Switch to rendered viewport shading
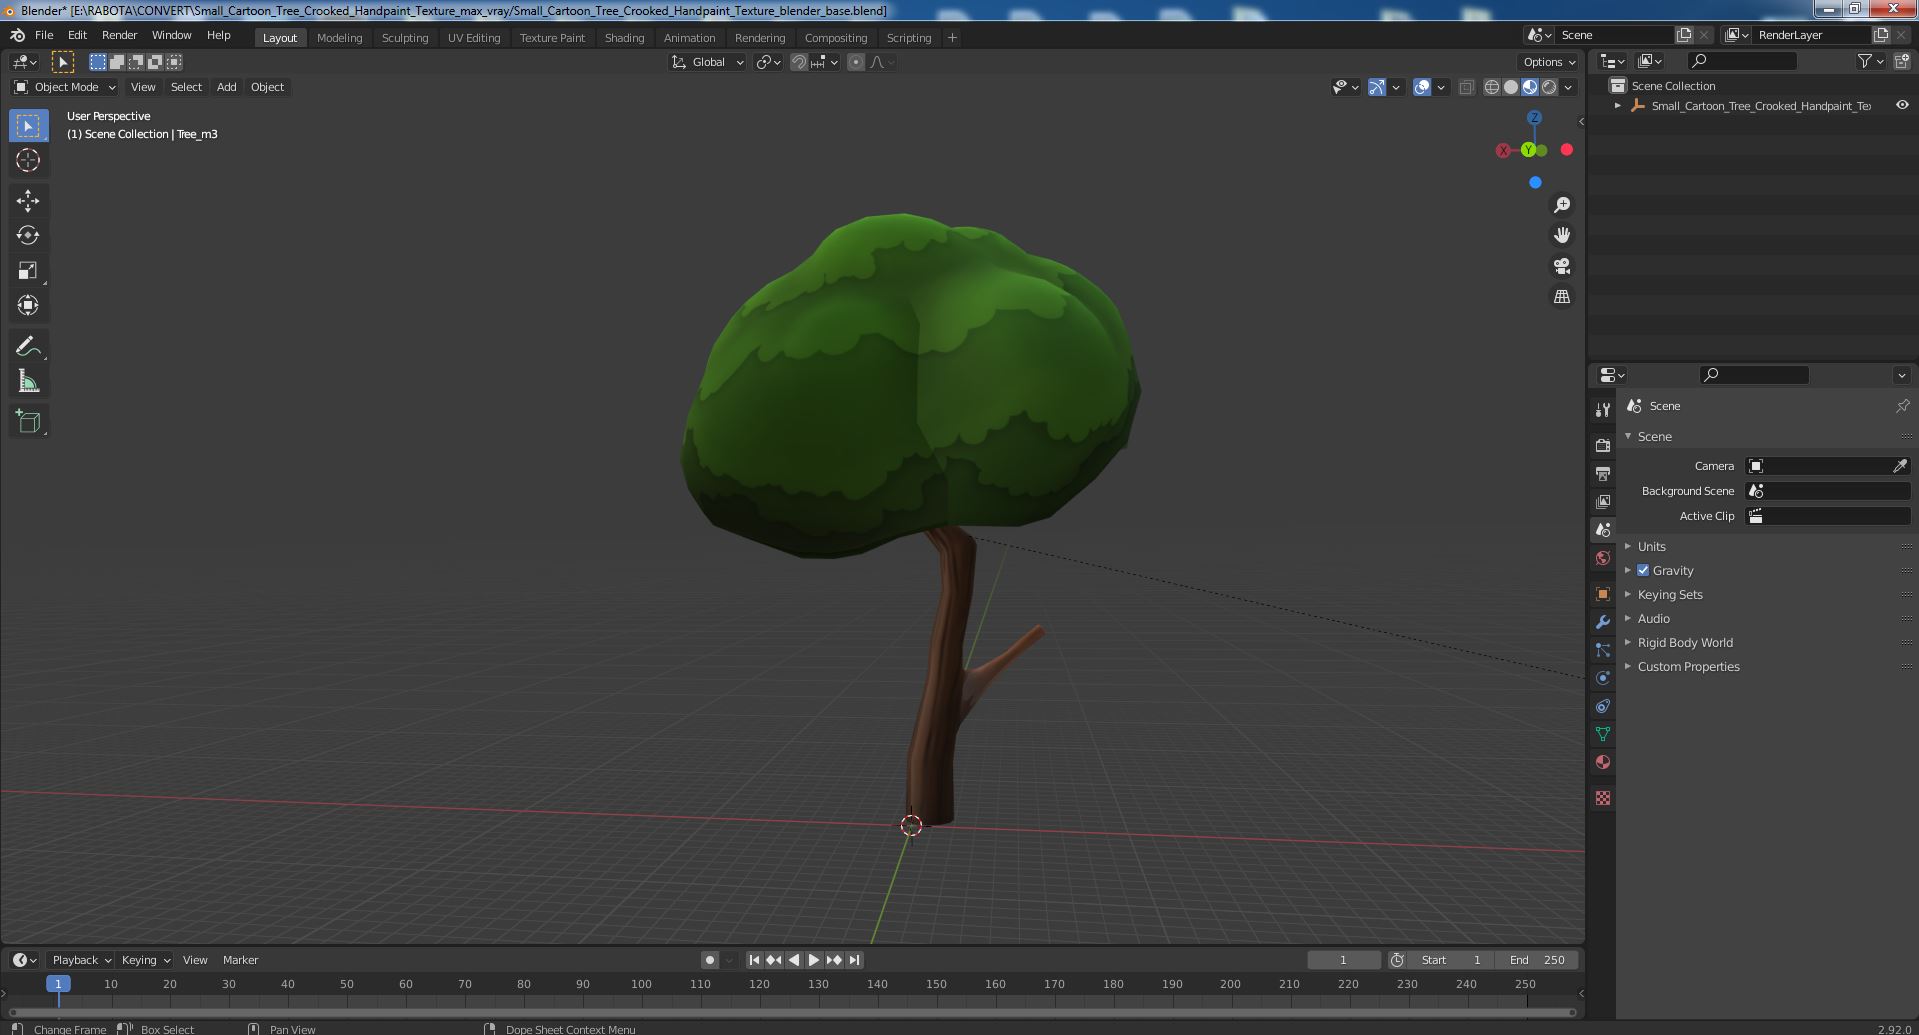 1549,87
